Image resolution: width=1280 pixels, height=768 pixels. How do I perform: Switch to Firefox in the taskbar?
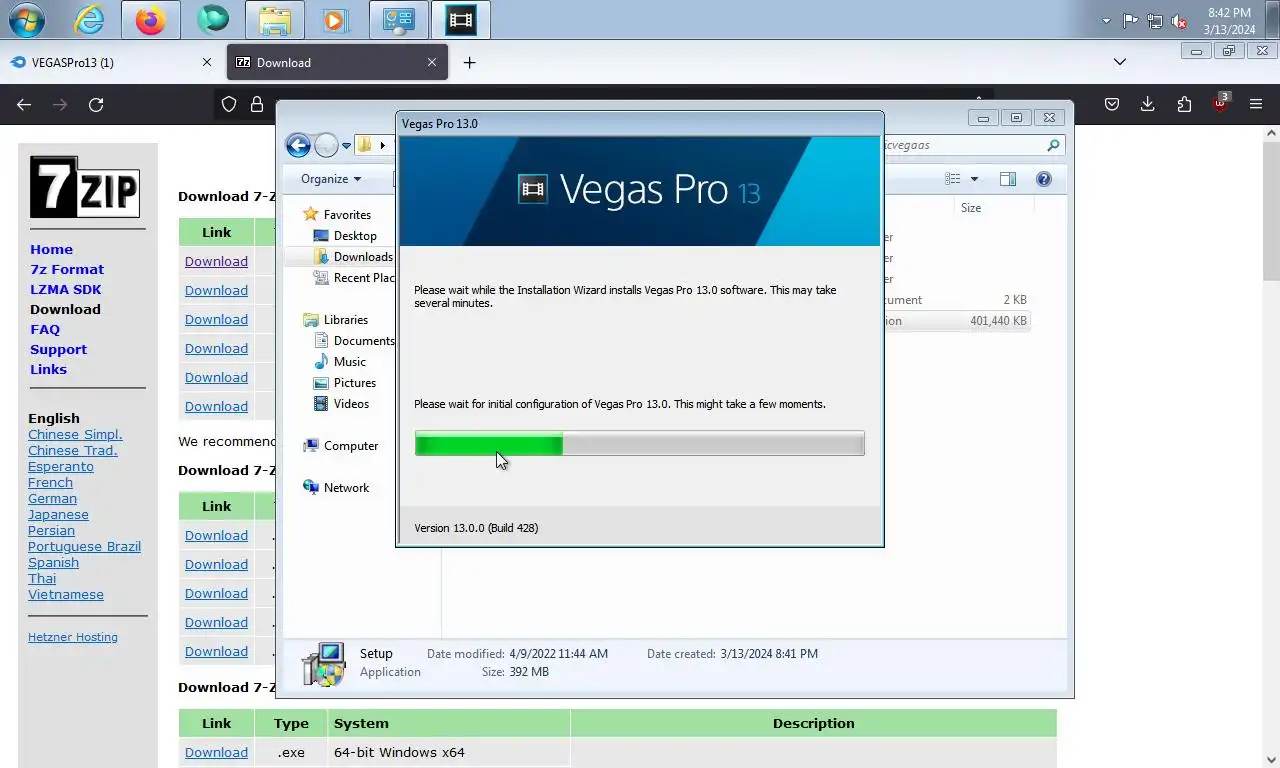point(151,20)
